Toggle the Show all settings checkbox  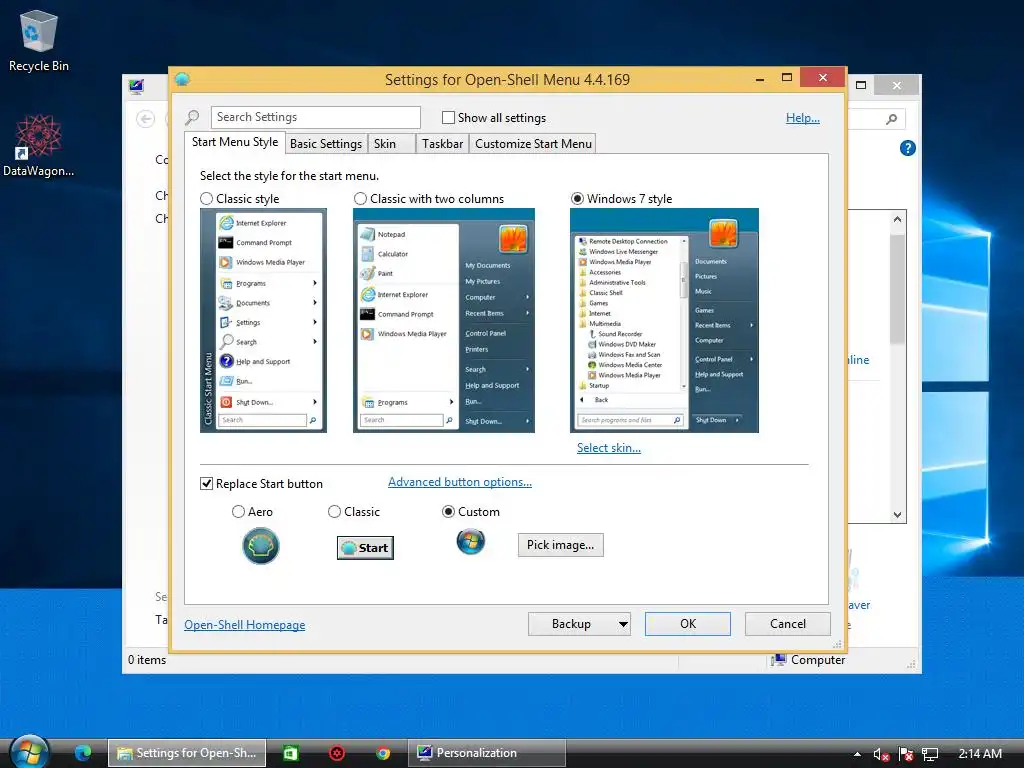pos(448,118)
